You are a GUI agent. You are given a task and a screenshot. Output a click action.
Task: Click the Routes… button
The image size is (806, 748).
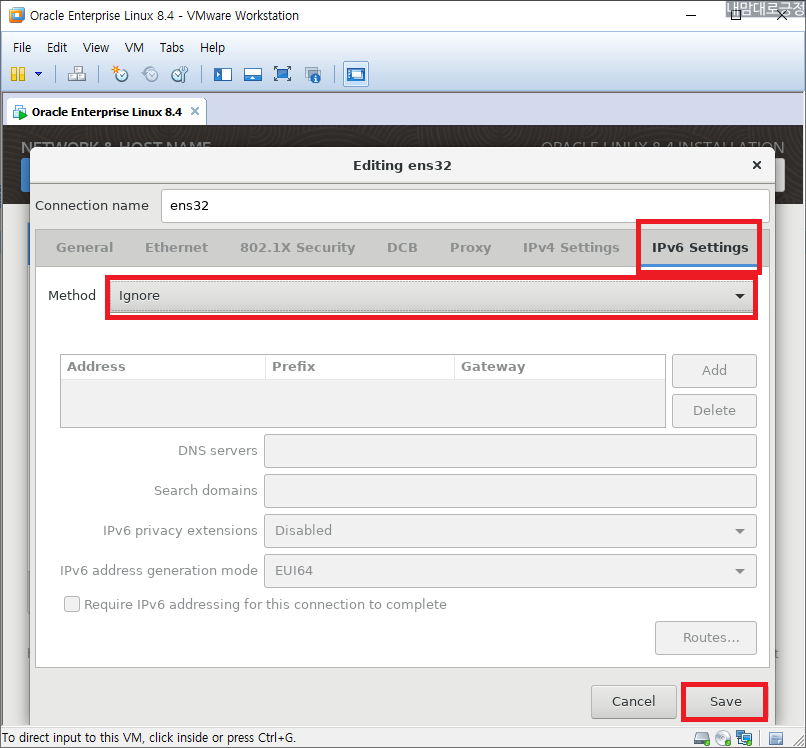(x=706, y=638)
